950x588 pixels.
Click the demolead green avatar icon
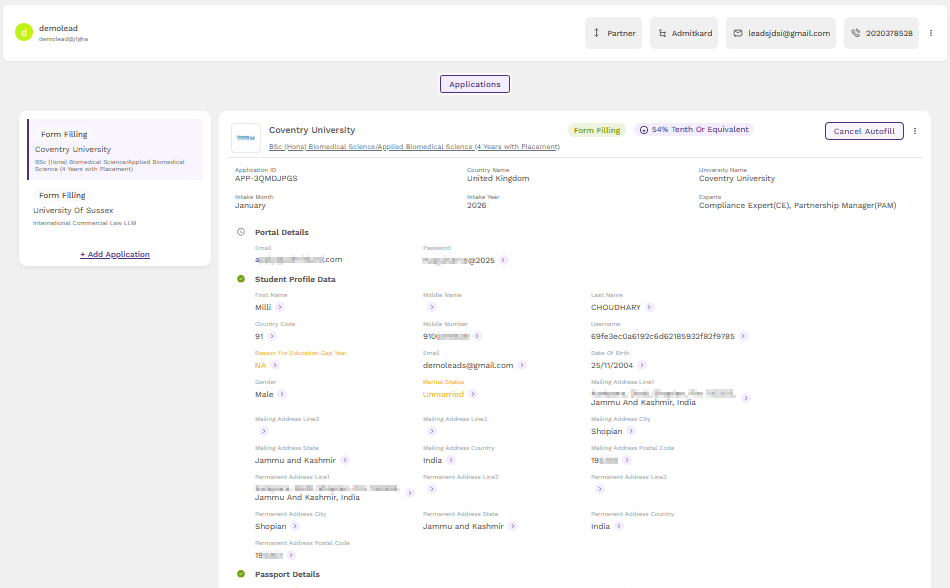[24, 32]
